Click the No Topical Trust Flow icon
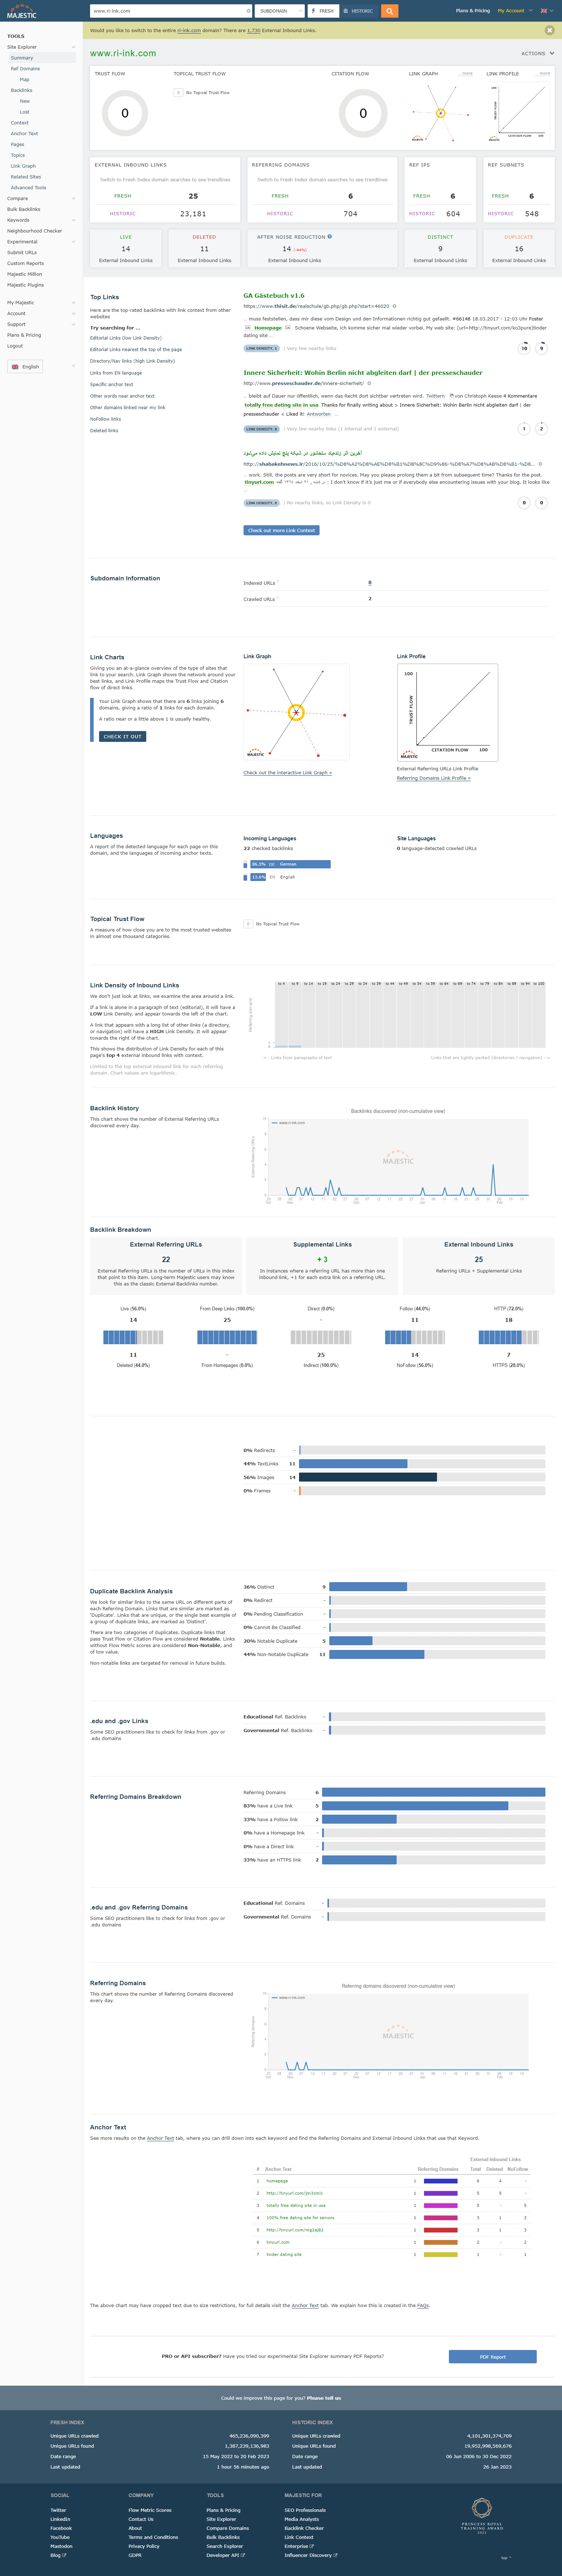 178,93
